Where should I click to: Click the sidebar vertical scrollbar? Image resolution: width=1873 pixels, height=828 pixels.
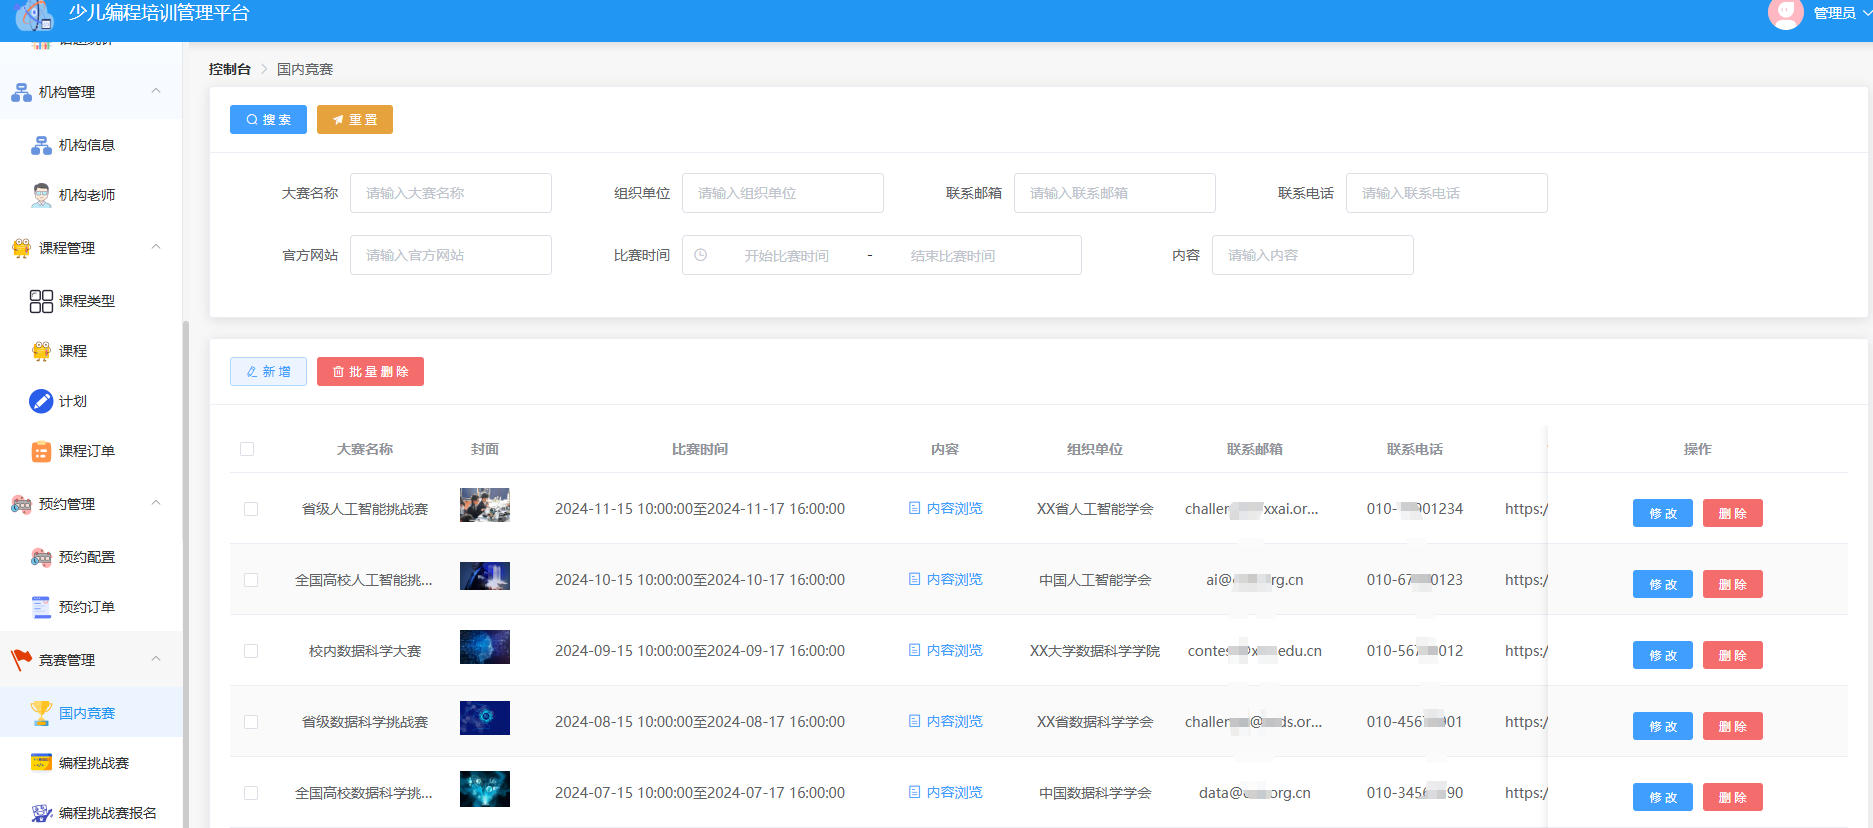(185, 574)
